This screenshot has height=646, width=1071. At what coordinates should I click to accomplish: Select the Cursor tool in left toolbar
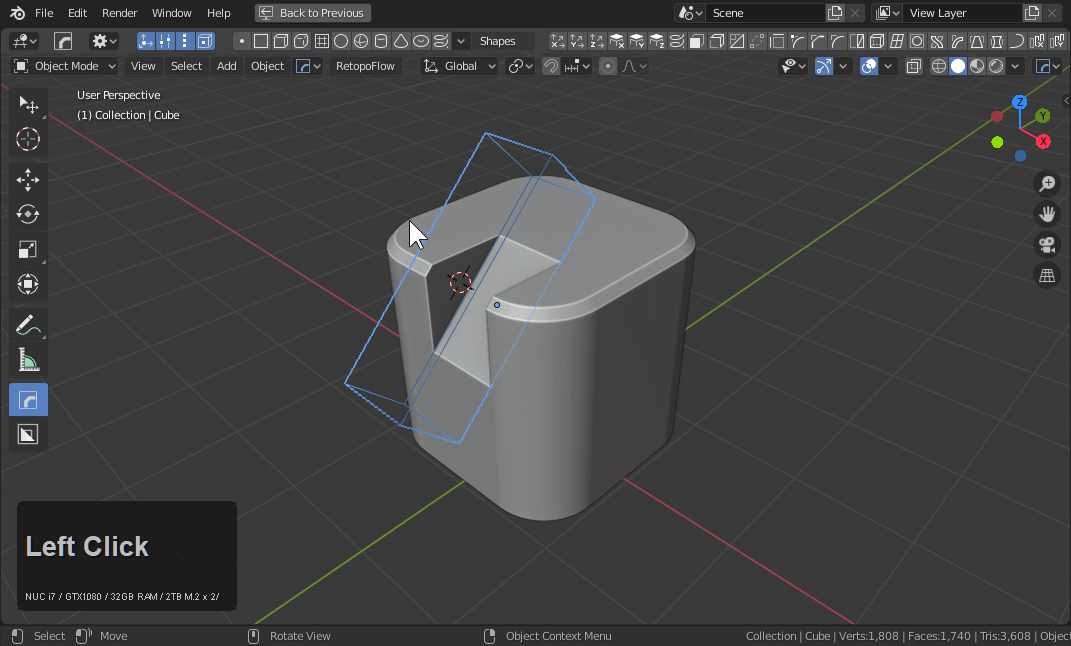pyautogui.click(x=28, y=139)
